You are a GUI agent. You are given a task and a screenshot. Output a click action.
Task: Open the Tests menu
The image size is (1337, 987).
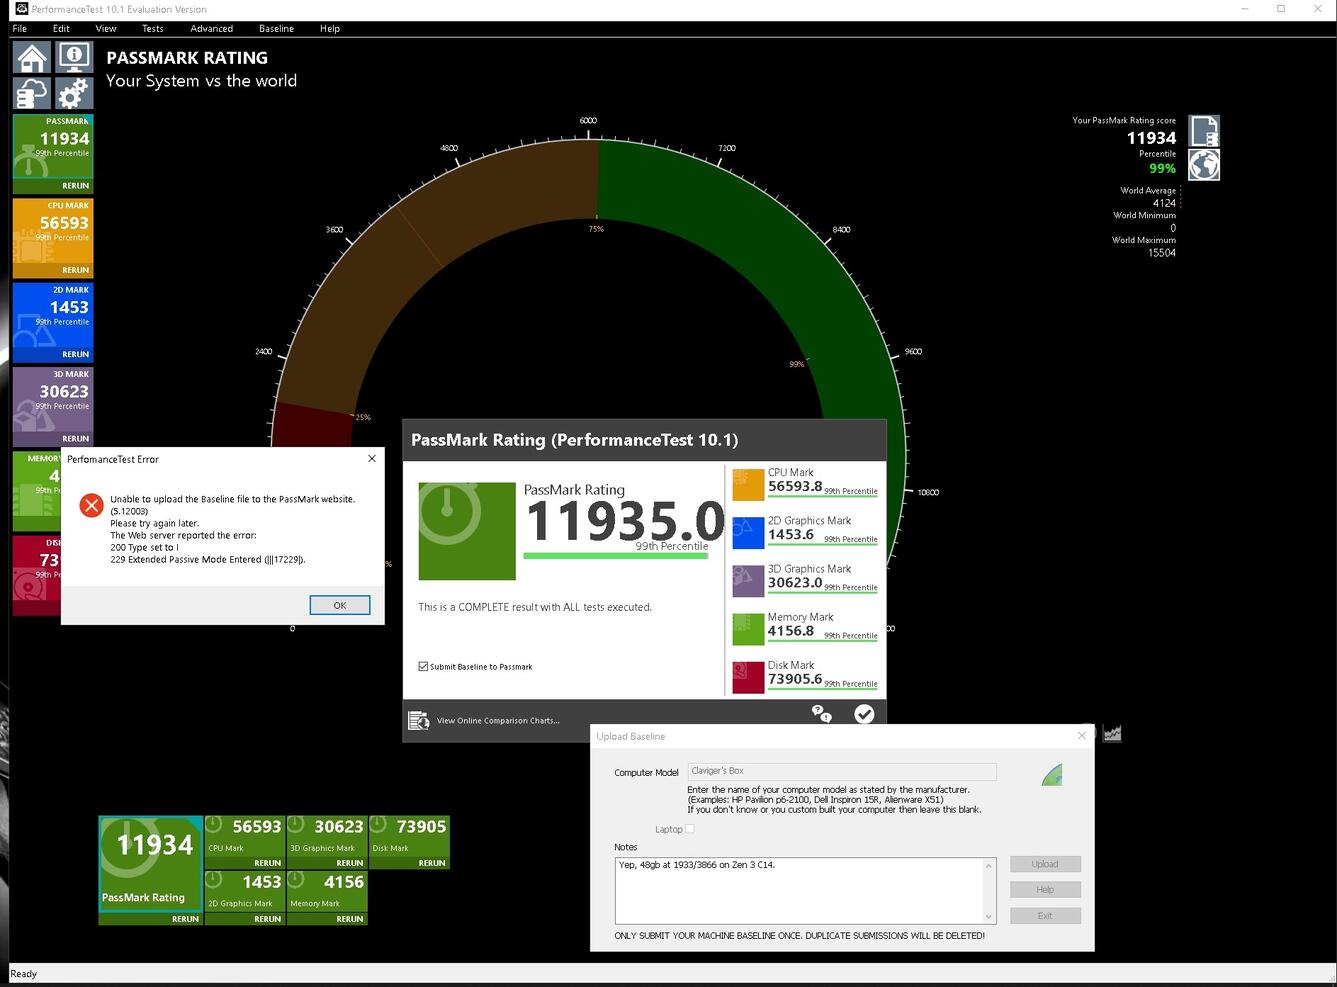coord(153,28)
